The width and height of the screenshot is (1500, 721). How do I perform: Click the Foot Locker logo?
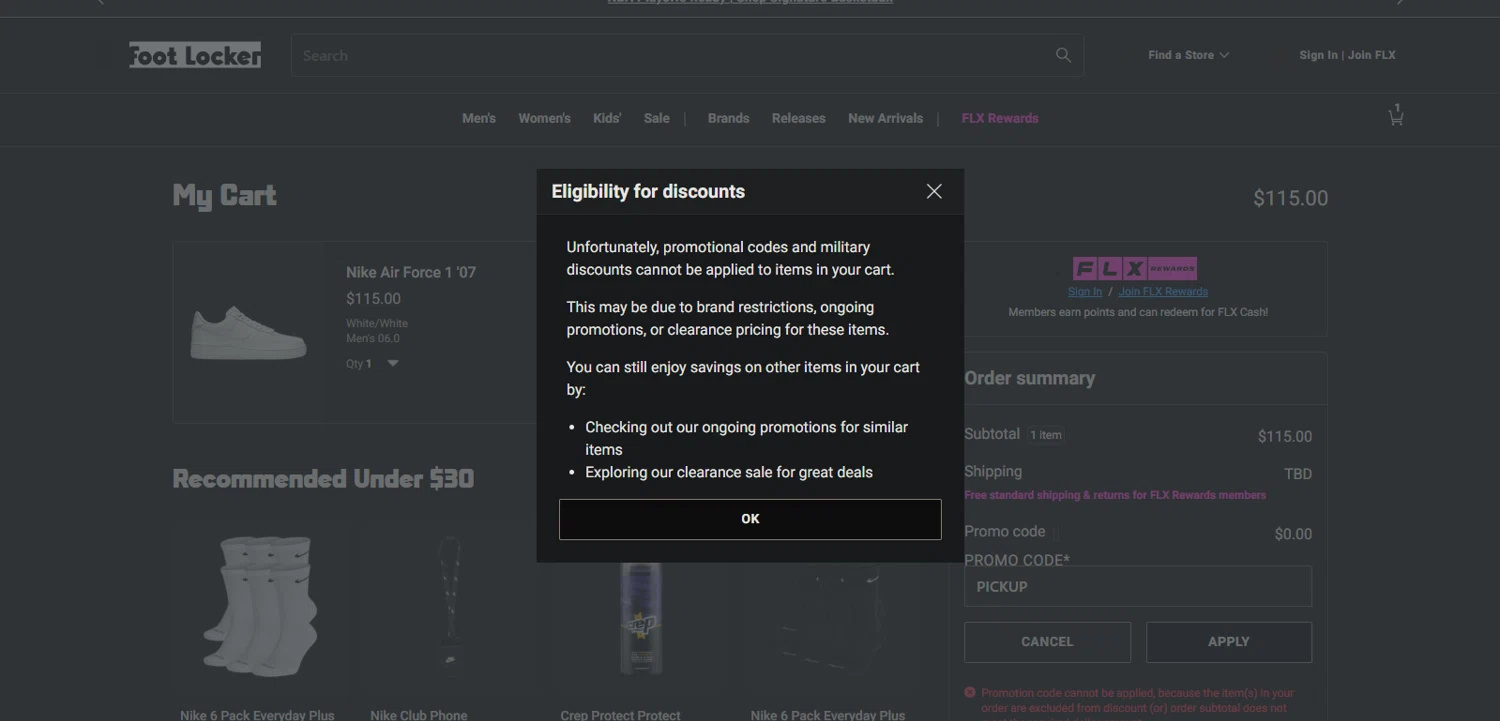(x=195, y=55)
